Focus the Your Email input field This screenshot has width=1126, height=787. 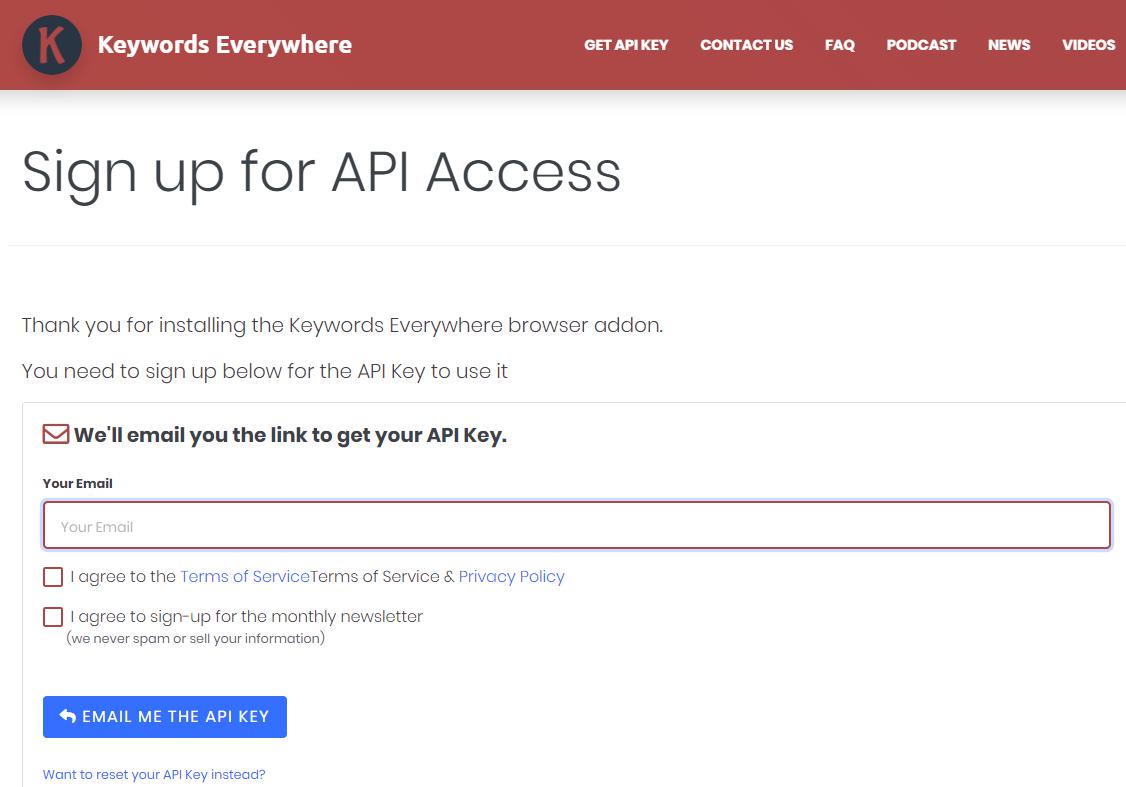click(x=576, y=526)
